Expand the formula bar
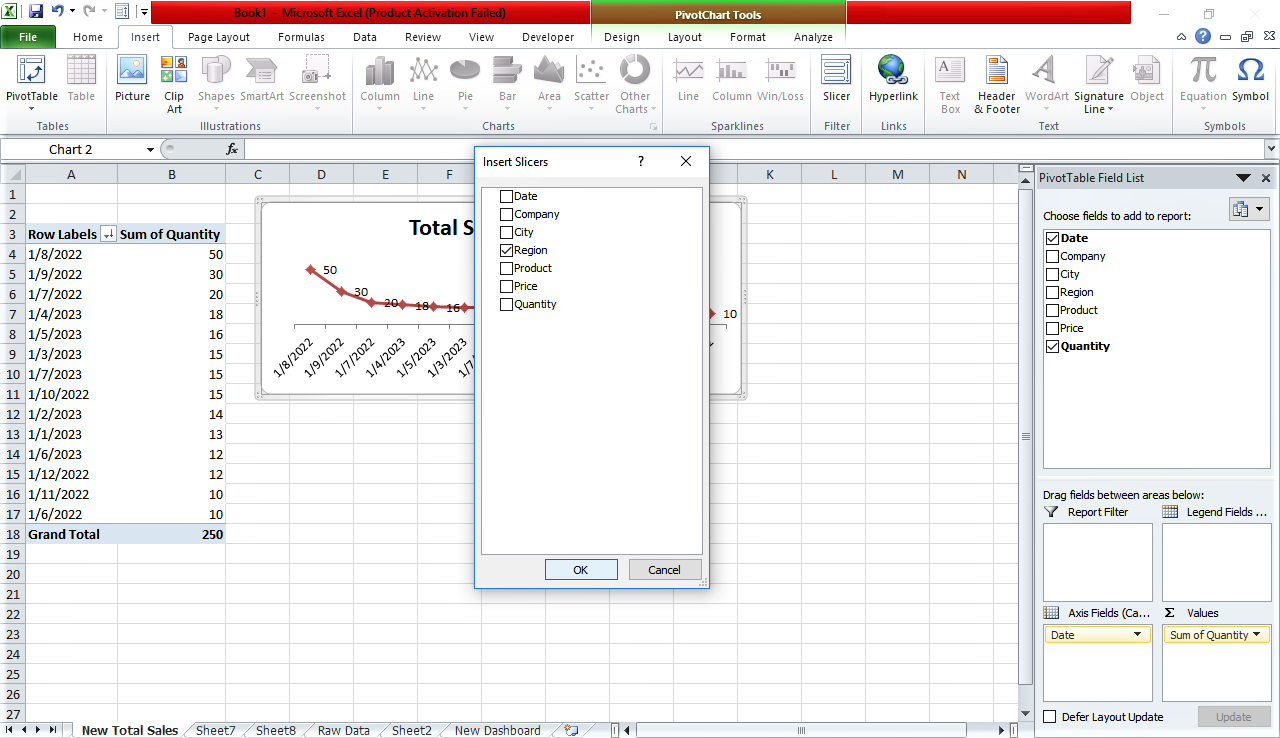Image resolution: width=1280 pixels, height=738 pixels. click(x=1271, y=149)
